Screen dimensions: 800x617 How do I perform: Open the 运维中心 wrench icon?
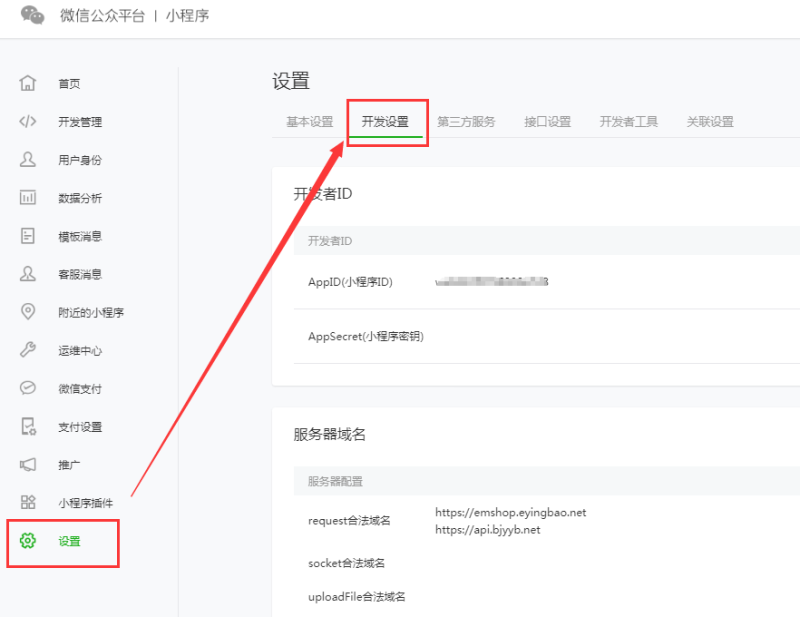pos(28,350)
